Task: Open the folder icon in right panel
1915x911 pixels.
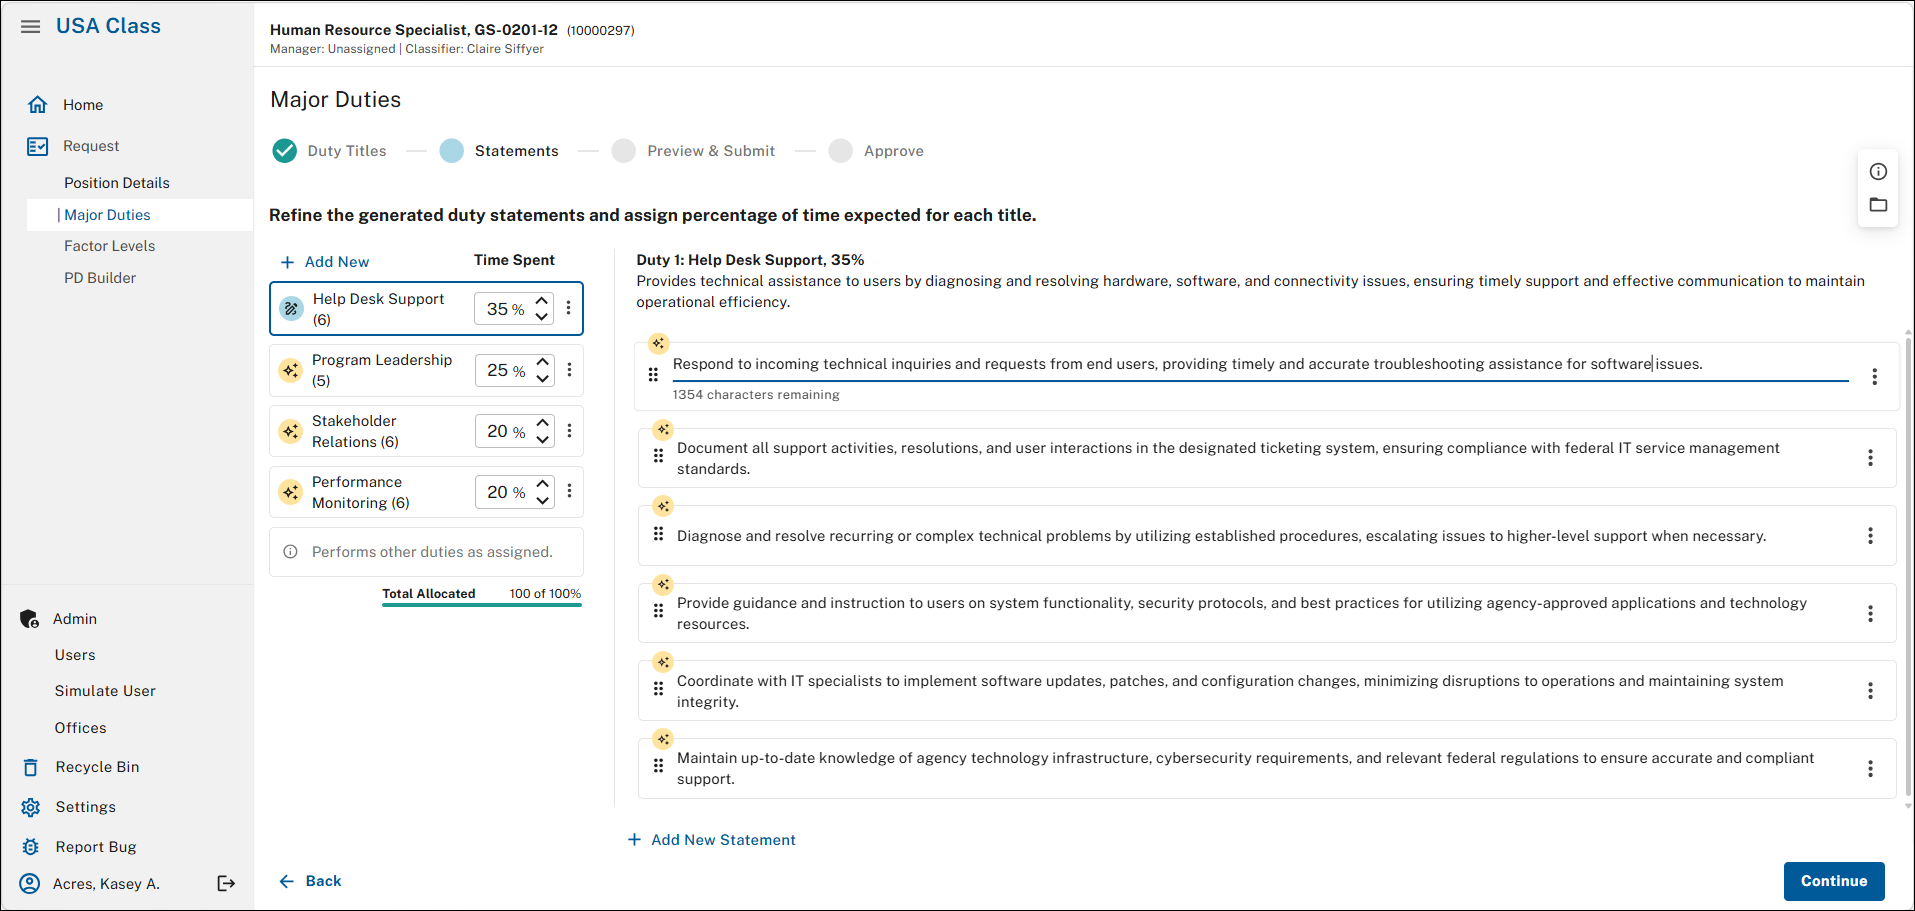Action: point(1878,205)
